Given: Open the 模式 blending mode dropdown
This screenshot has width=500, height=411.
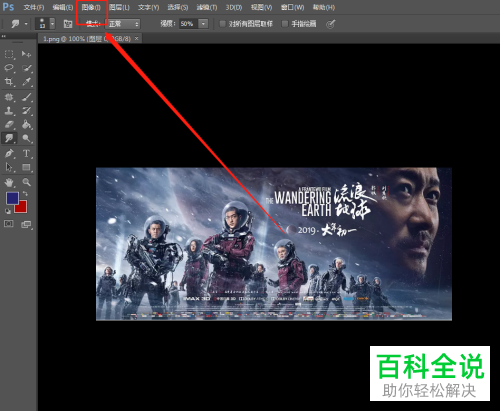Looking at the screenshot, I should click(x=123, y=24).
